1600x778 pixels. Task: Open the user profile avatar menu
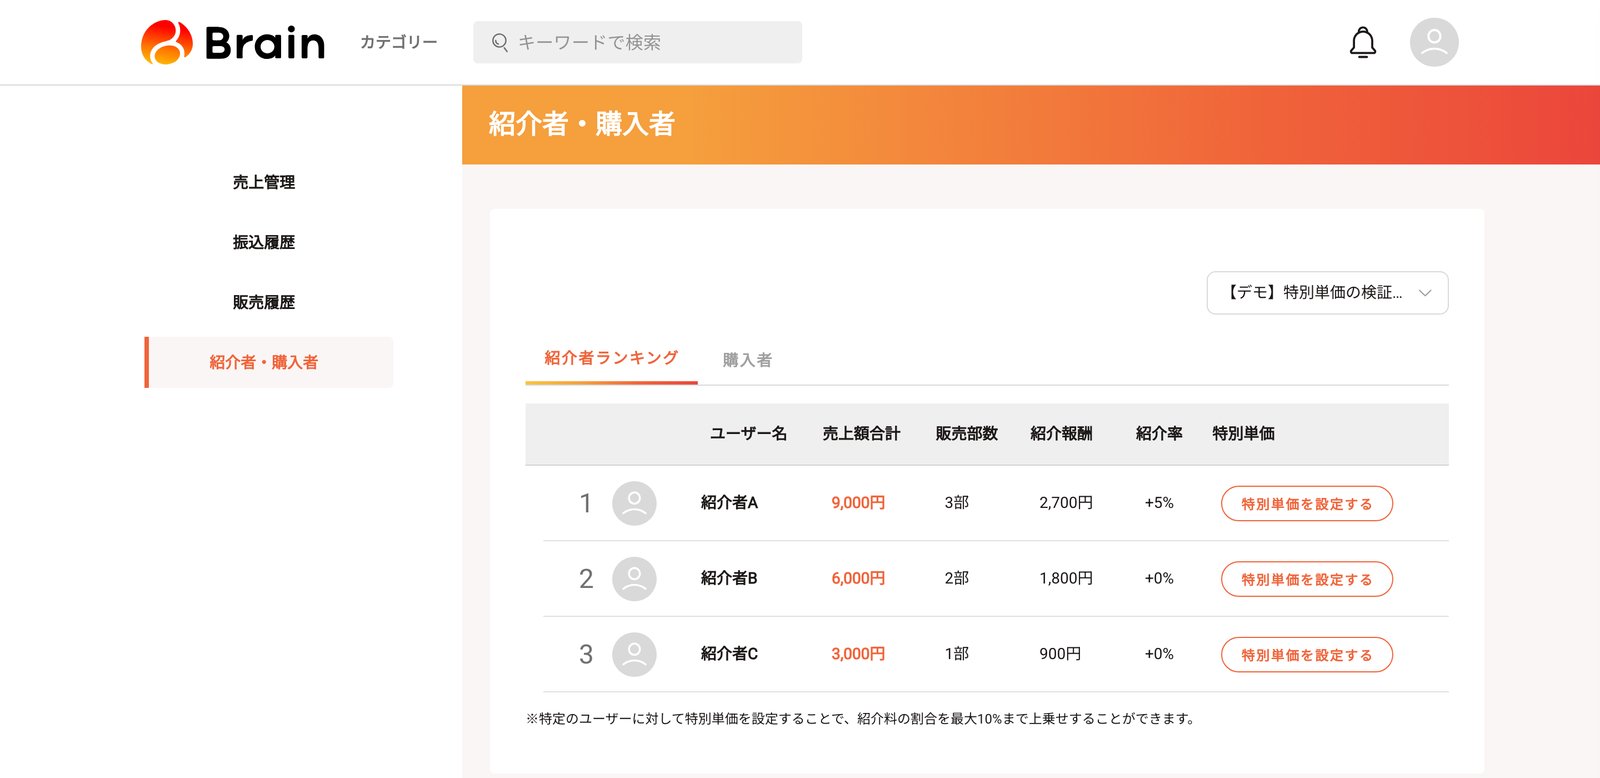[x=1434, y=42]
